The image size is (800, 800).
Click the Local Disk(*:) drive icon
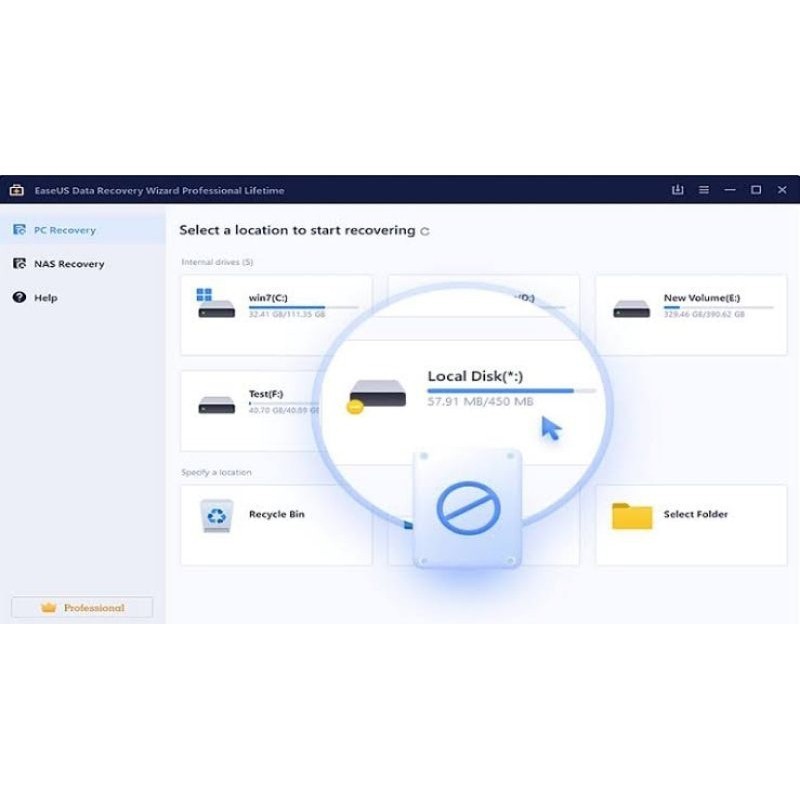click(377, 396)
